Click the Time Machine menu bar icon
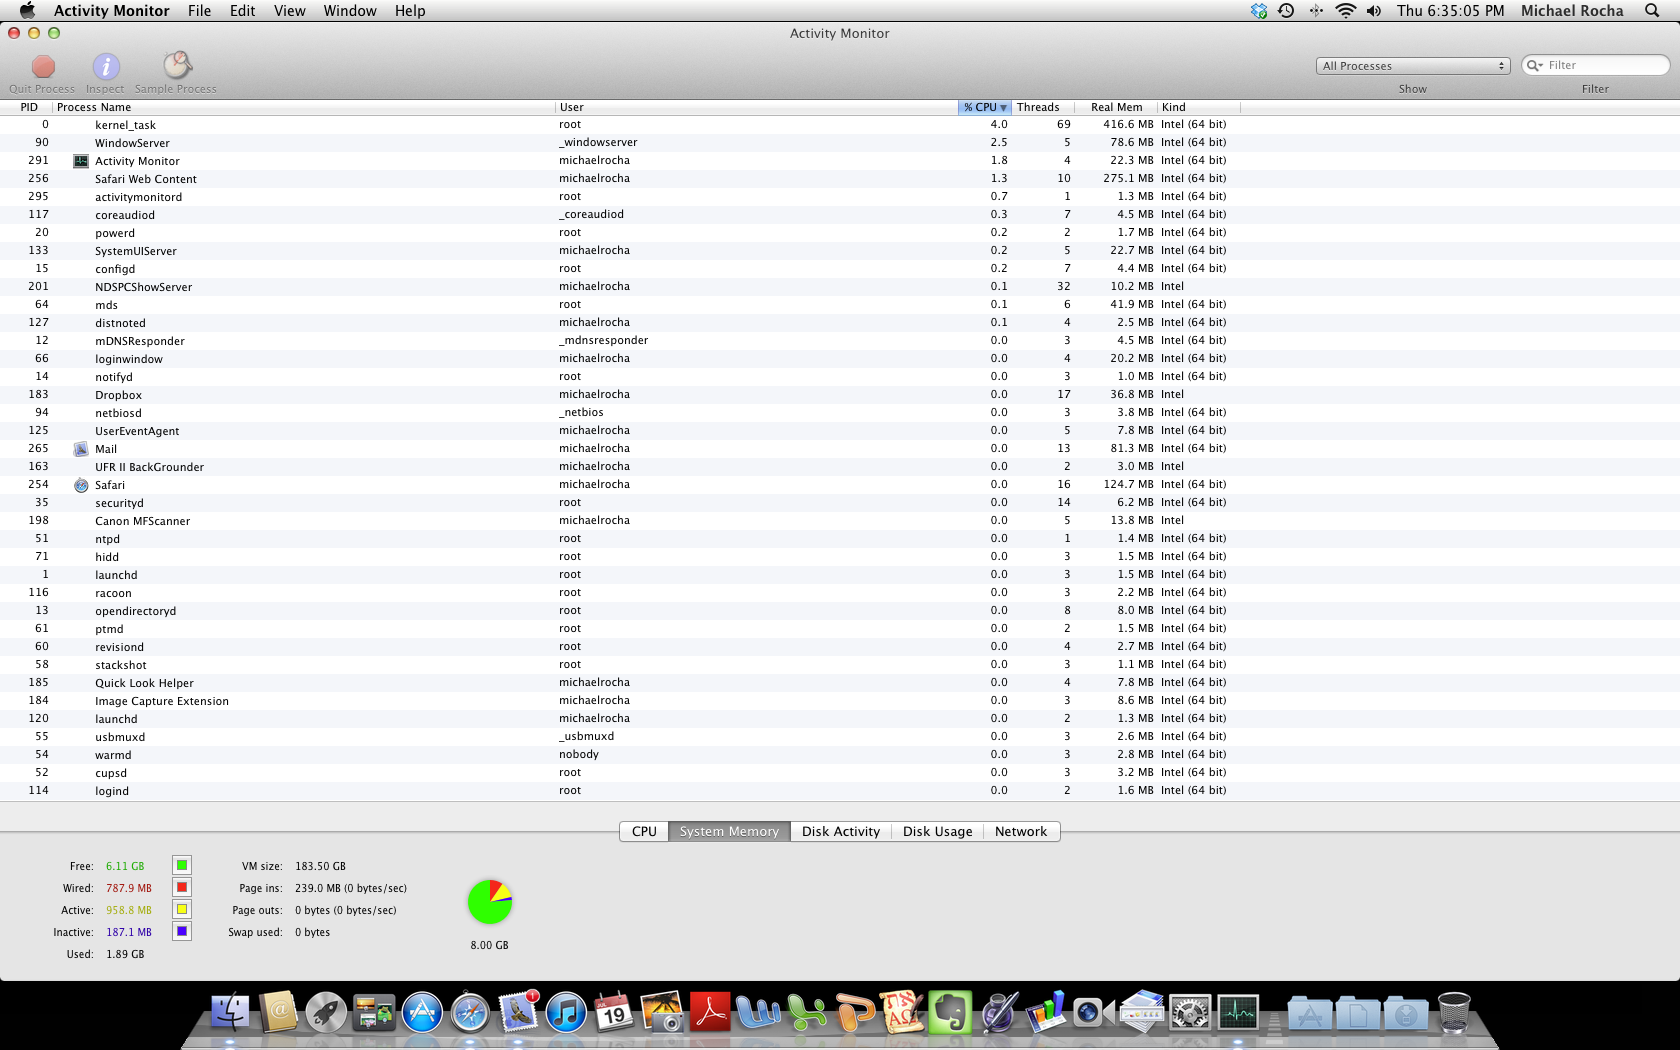The image size is (1680, 1050). click(x=1287, y=11)
